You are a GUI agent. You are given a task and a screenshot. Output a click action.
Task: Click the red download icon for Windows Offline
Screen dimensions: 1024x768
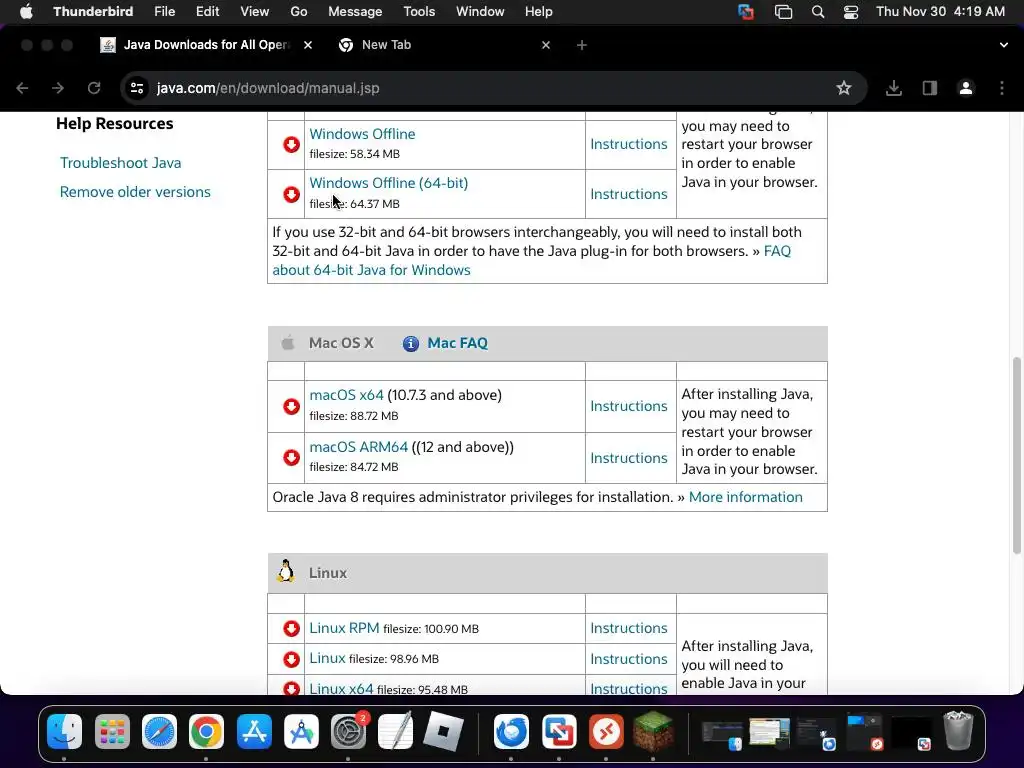(291, 144)
